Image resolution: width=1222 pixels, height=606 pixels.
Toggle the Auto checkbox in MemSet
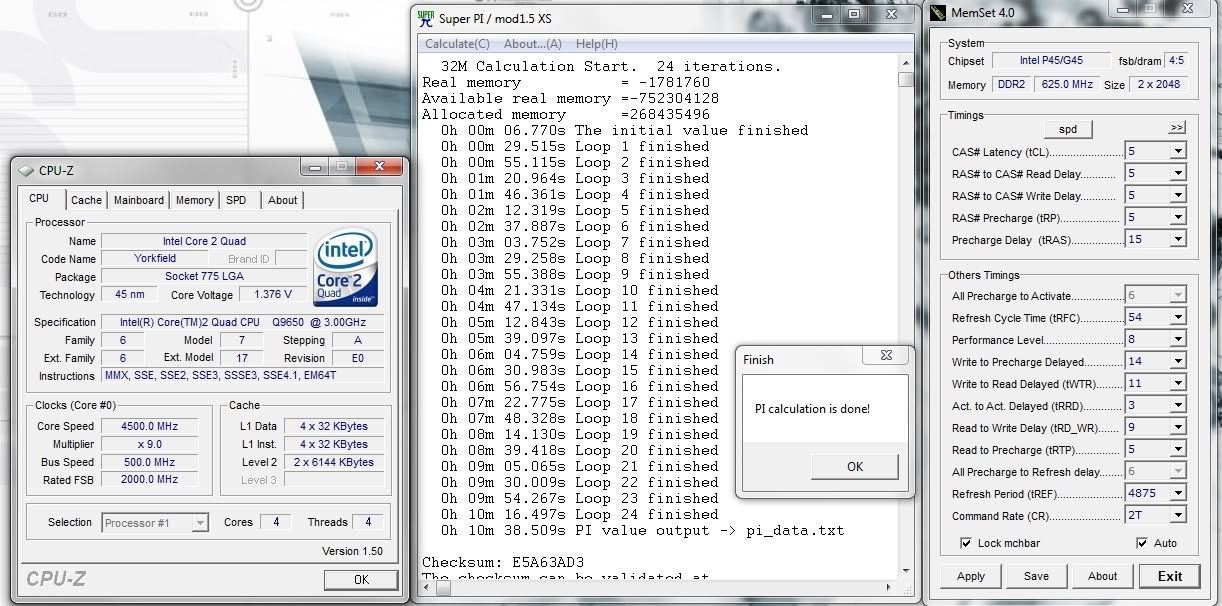pos(1142,543)
